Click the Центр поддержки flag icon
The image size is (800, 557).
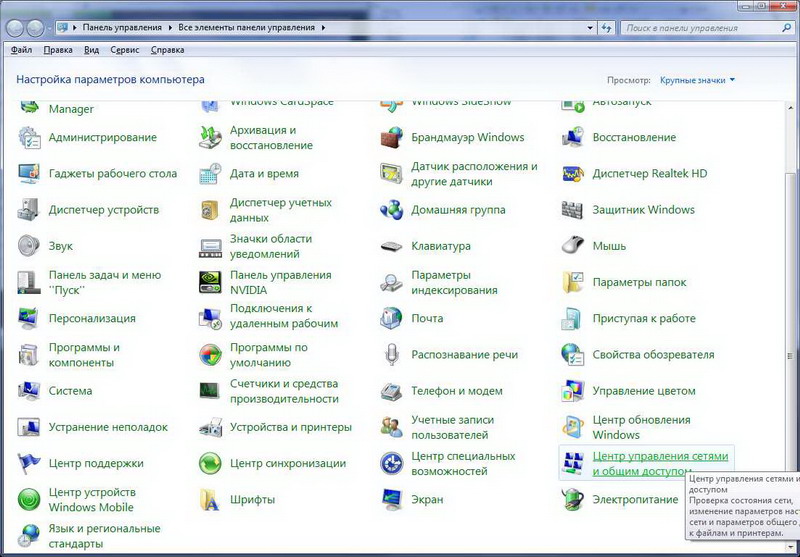tap(29, 464)
